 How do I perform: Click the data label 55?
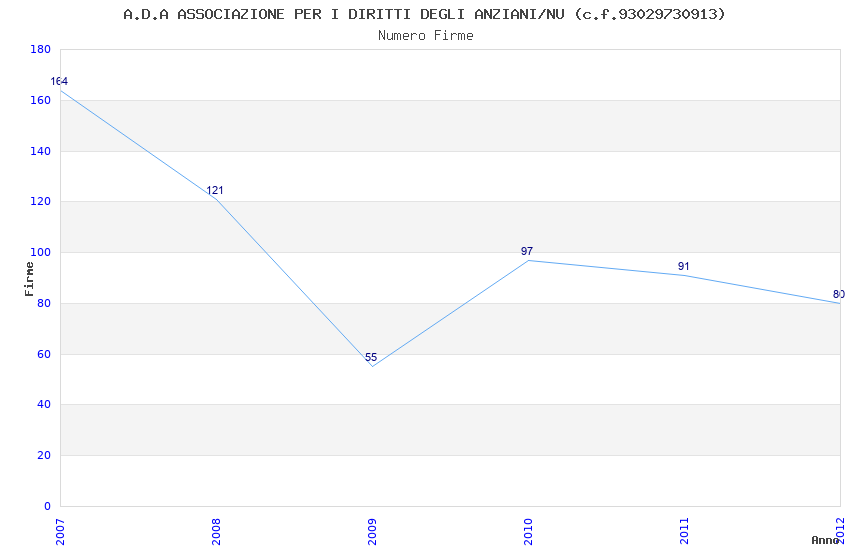click(x=371, y=357)
